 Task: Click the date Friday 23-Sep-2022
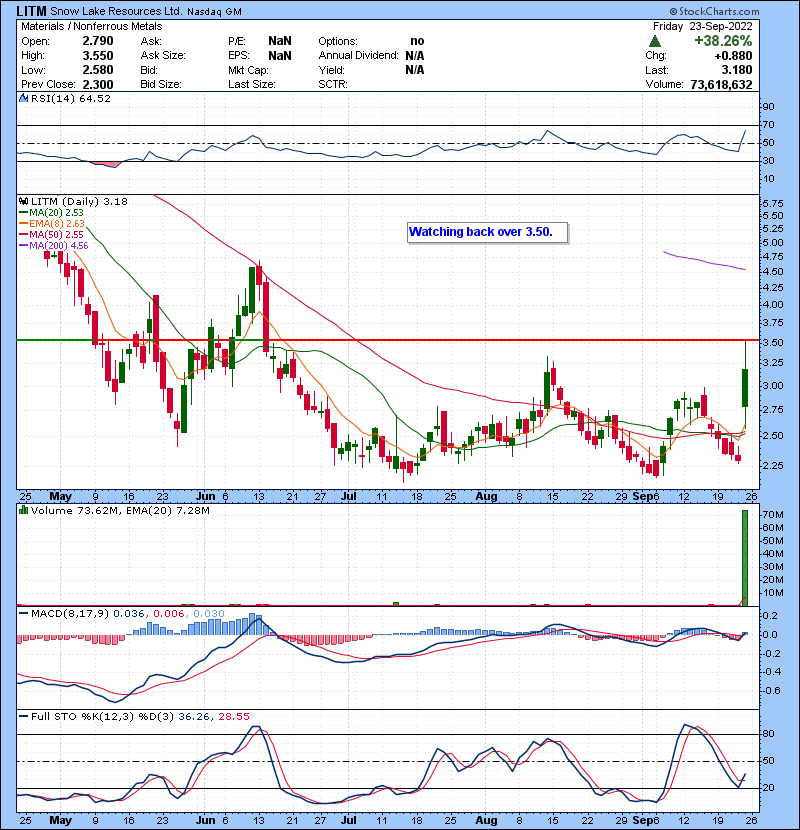point(702,26)
